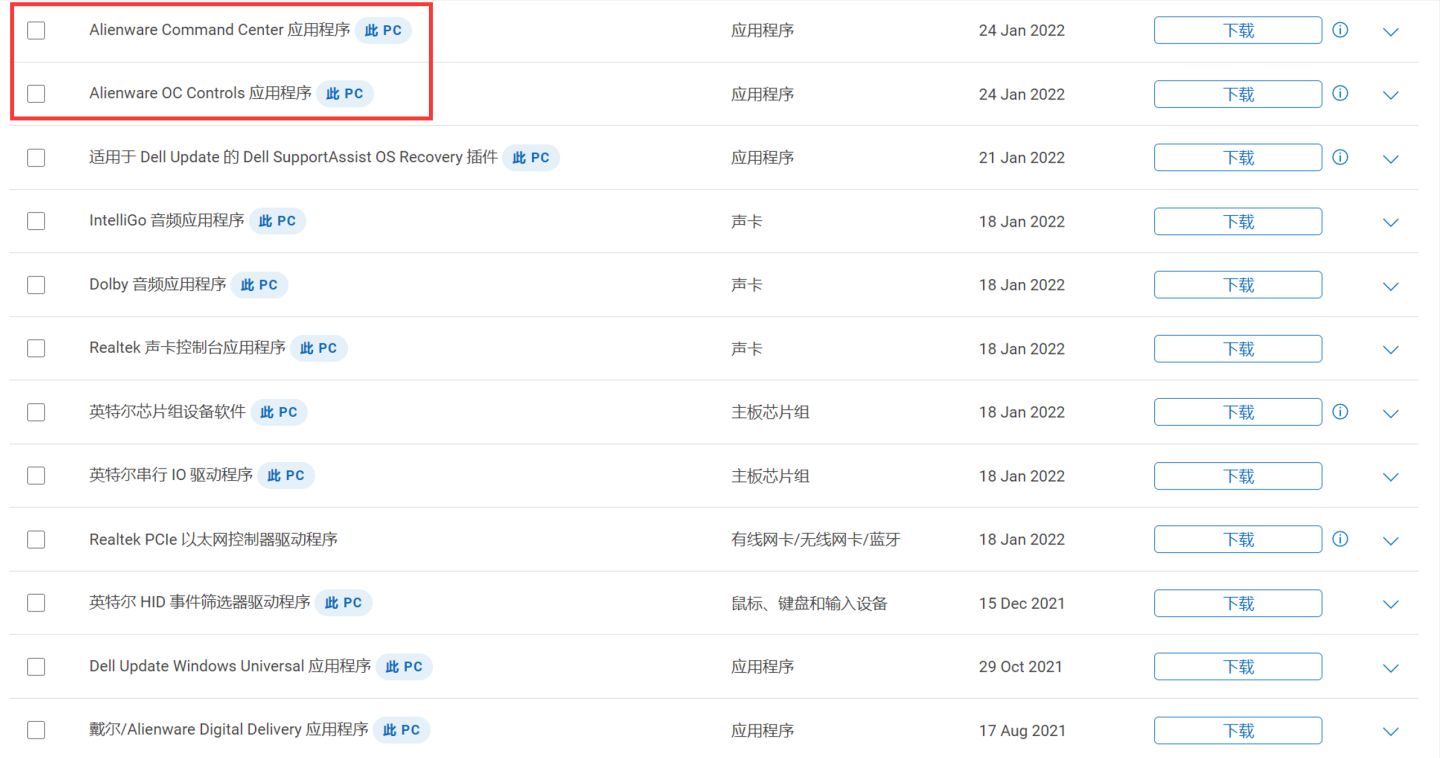Expand the IntelliGo 音频应用程序 row
This screenshot has width=1440, height=758.
[1390, 222]
